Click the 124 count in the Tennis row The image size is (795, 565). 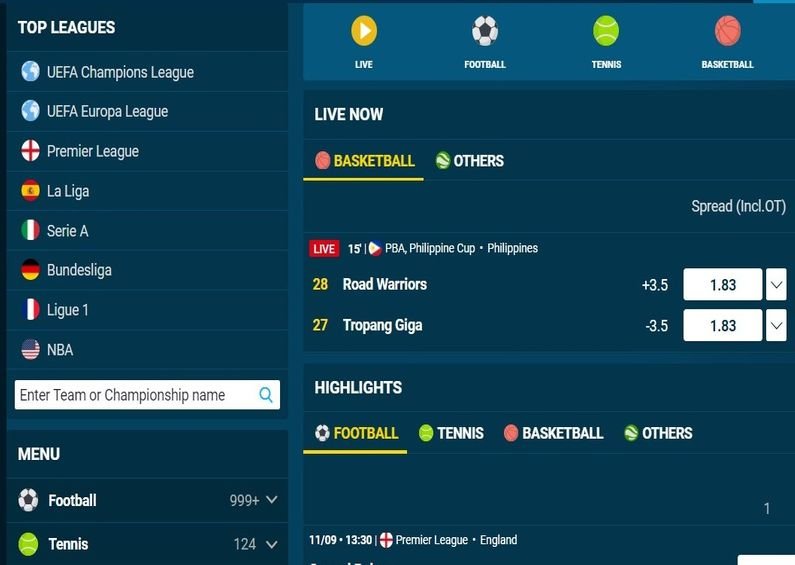[x=245, y=544]
